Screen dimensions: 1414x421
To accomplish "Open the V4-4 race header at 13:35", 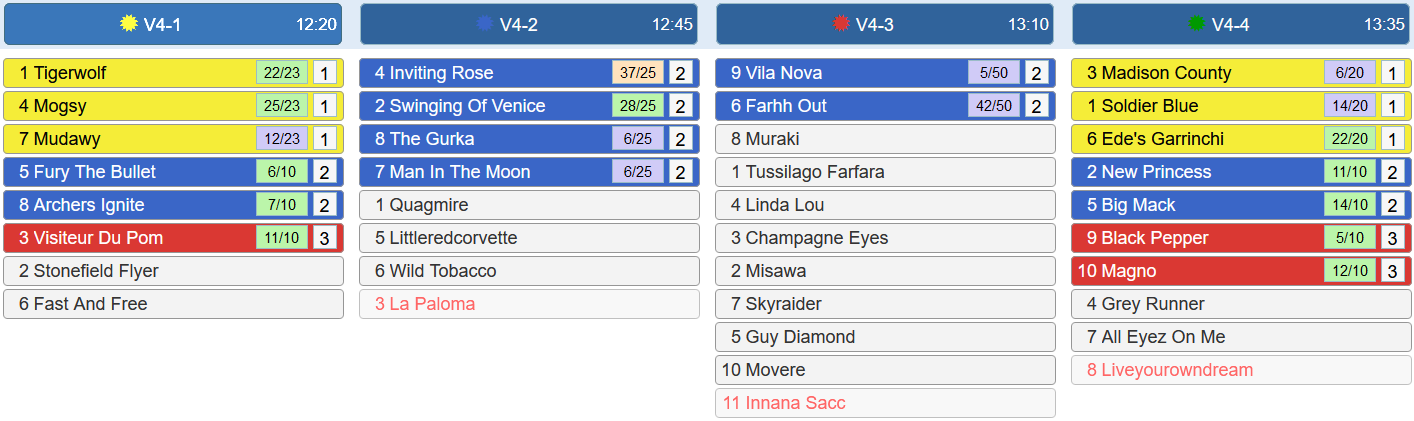I will tap(1241, 24).
